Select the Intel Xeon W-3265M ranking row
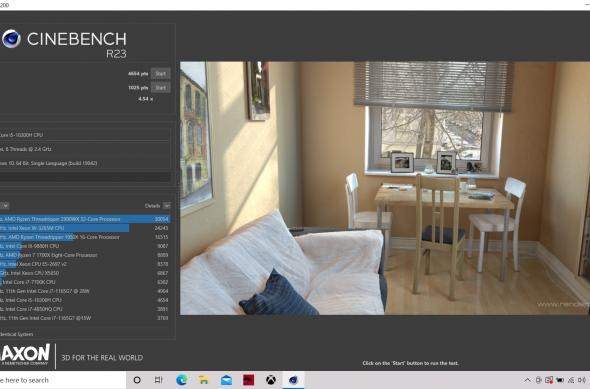590x389 pixels. [85, 228]
